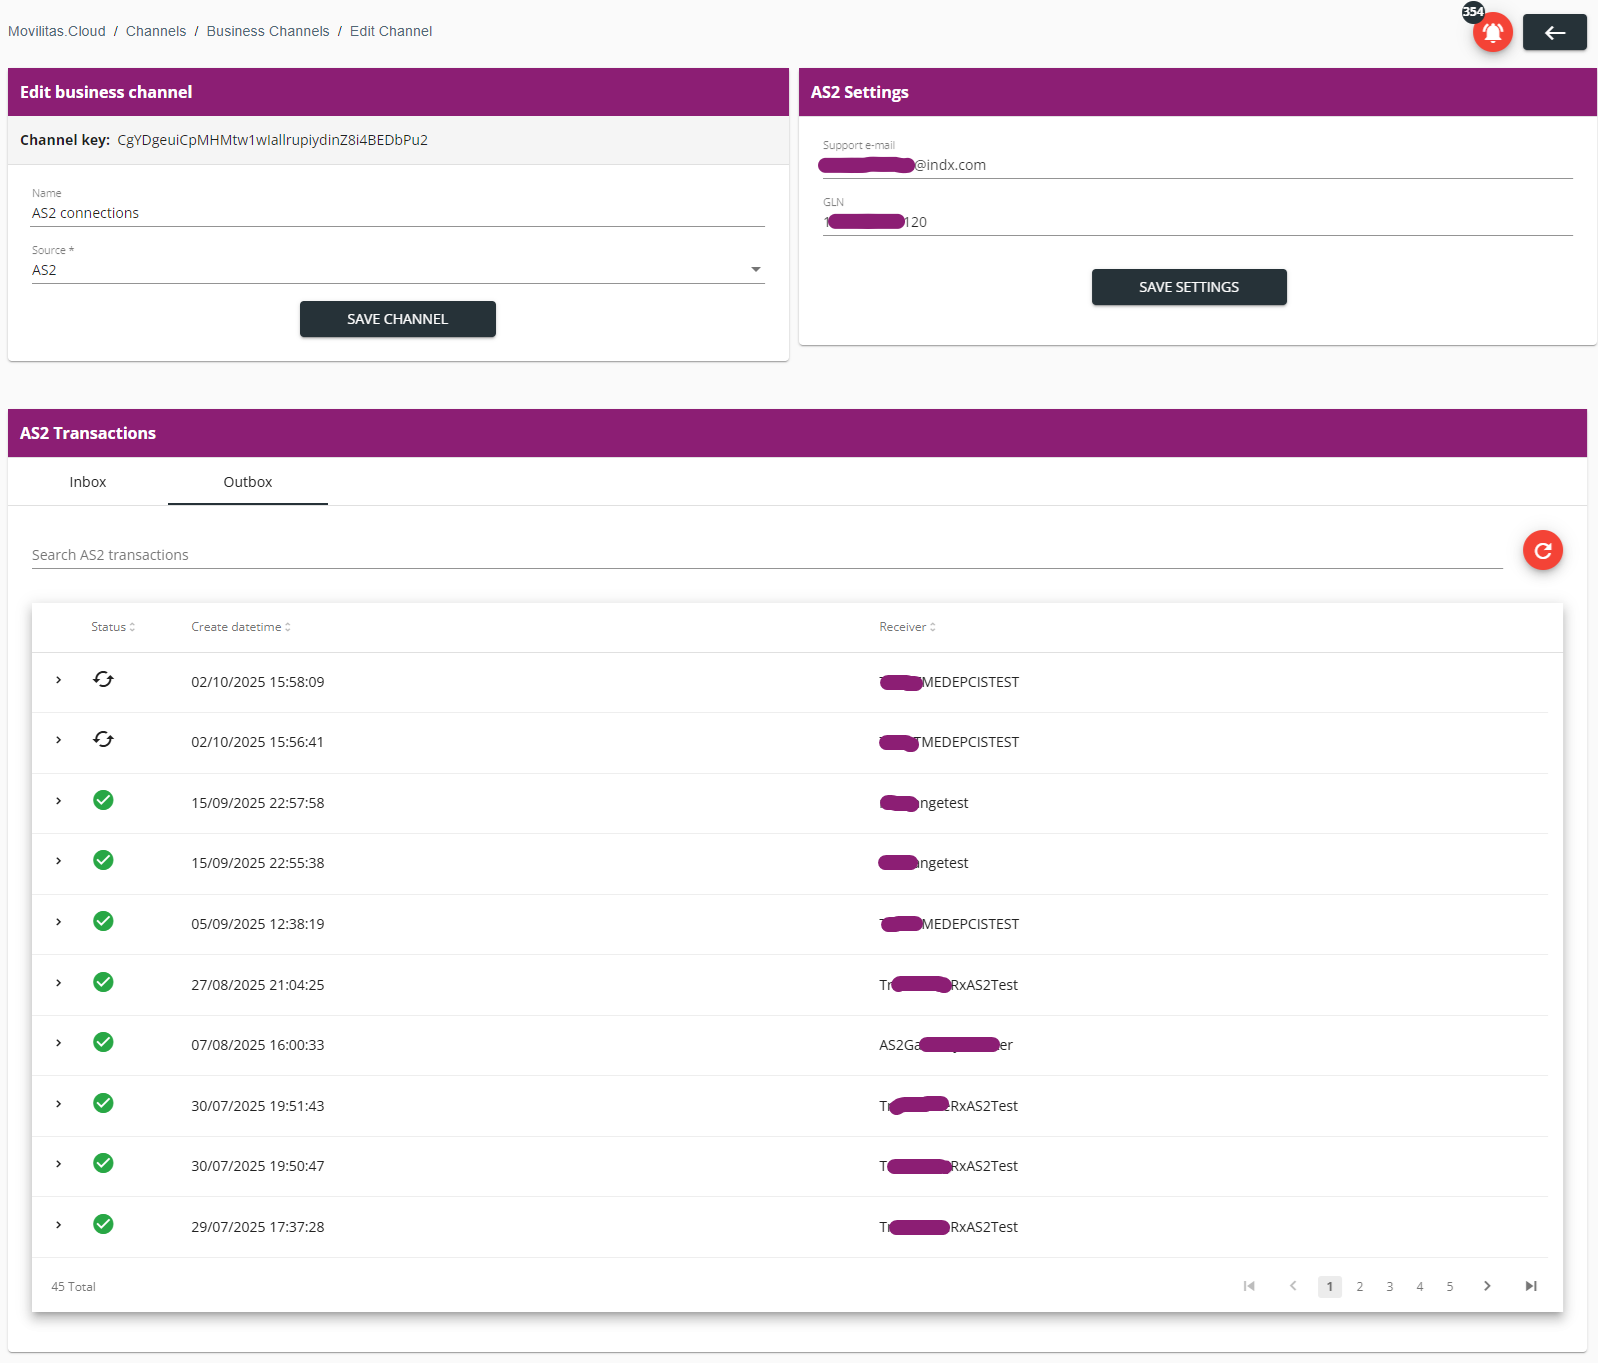Image resolution: width=1598 pixels, height=1363 pixels.
Task: Expand the 05/09/2025 12:38:19 transaction row
Action: pos(59,922)
